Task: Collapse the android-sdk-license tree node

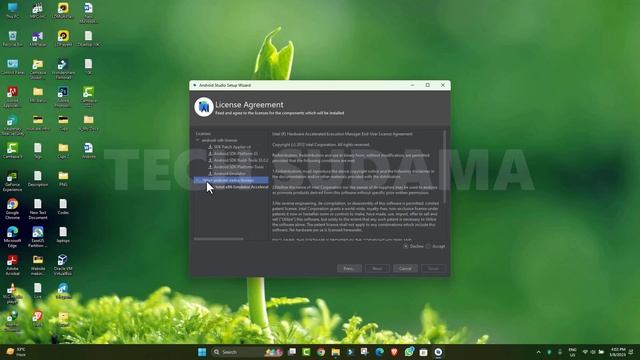Action: [x=198, y=140]
